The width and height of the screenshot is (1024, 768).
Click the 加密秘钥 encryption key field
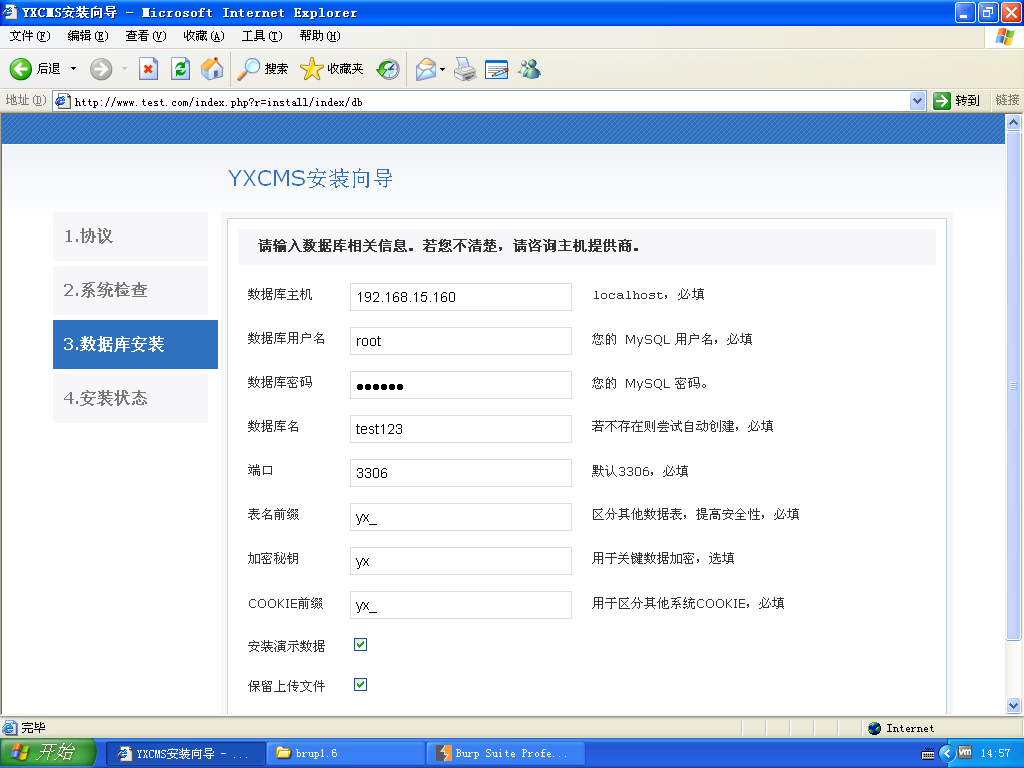[x=460, y=561]
